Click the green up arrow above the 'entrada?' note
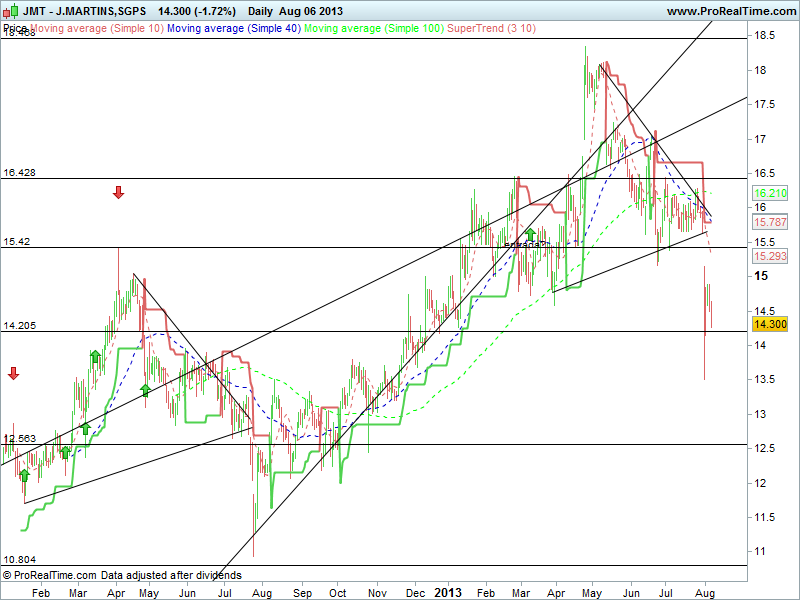This screenshot has width=800, height=600. 531,234
